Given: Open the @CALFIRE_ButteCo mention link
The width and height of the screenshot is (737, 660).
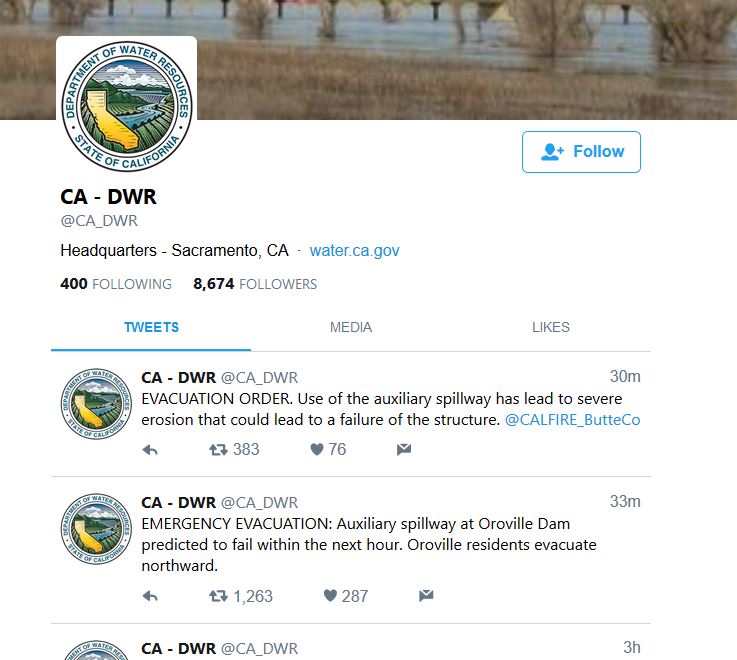Looking at the screenshot, I should pyautogui.click(x=572, y=419).
